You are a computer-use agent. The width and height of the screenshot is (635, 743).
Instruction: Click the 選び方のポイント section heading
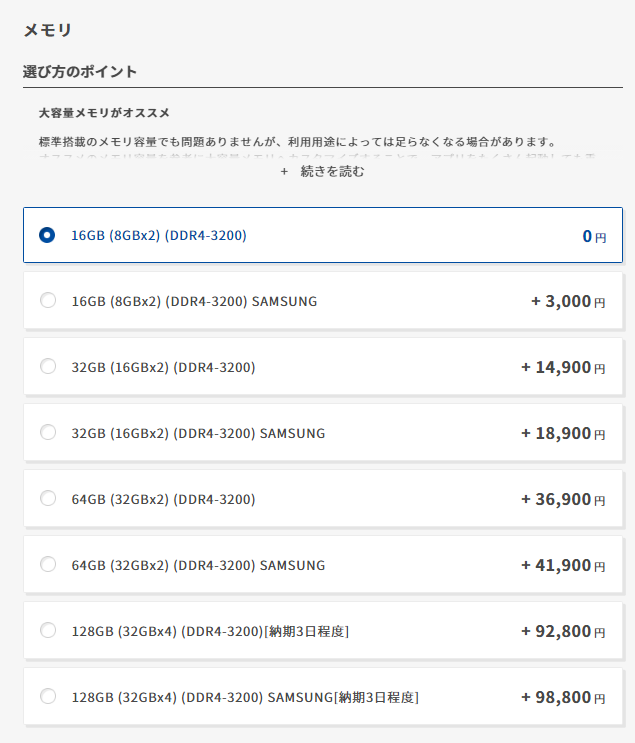80,72
